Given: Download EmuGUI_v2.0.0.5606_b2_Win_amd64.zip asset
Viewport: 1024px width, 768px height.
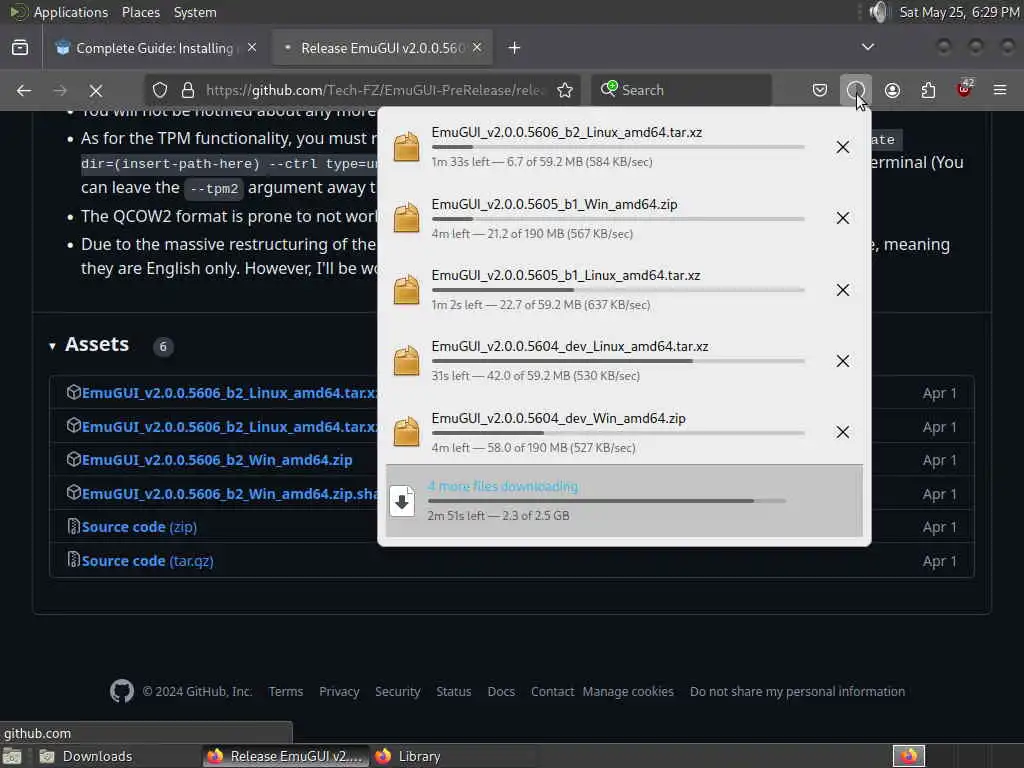Looking at the screenshot, I should (217, 460).
